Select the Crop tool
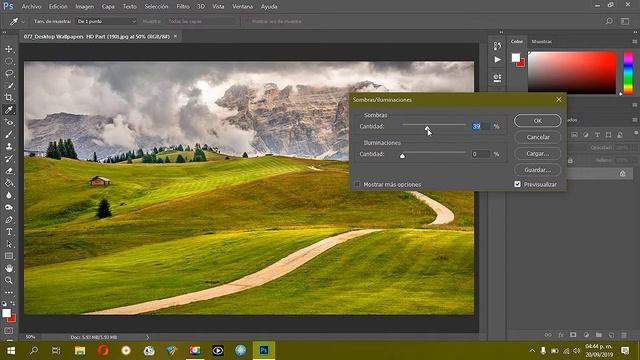 [x=9, y=98]
